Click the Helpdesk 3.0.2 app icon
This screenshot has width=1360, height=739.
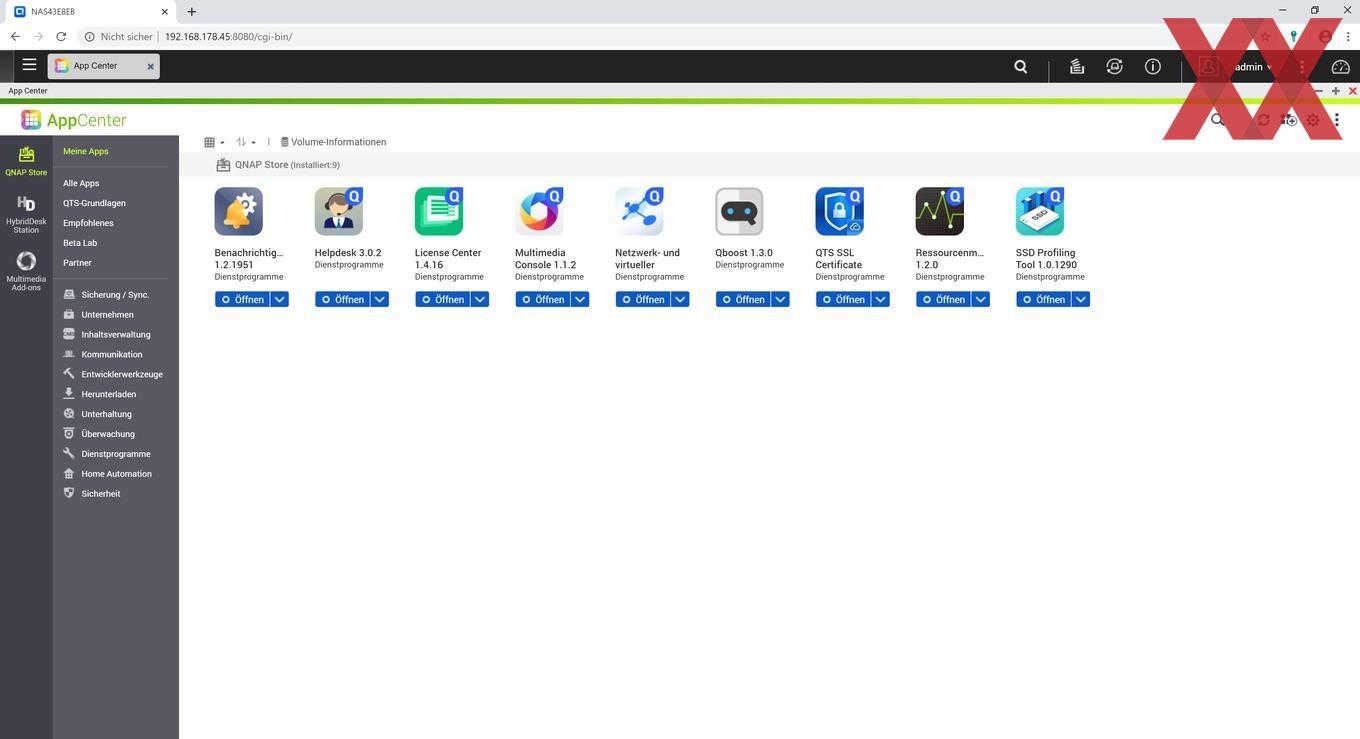339,212
